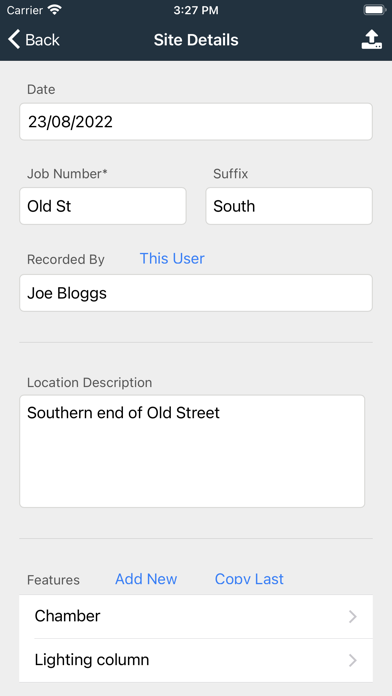
Task: Tap the 3:27 PM clock
Action: tap(196, 10)
